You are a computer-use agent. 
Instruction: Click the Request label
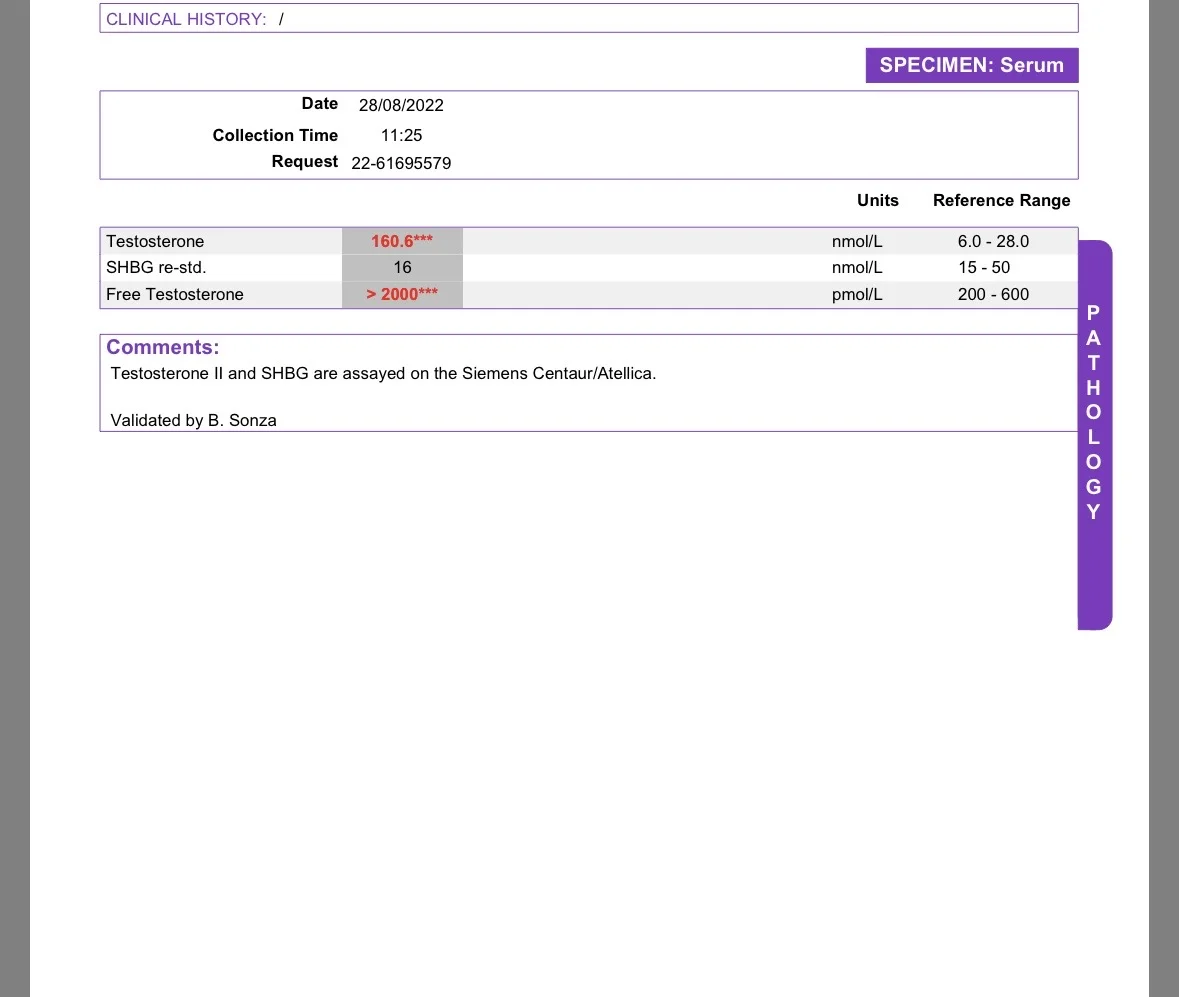[x=305, y=162]
